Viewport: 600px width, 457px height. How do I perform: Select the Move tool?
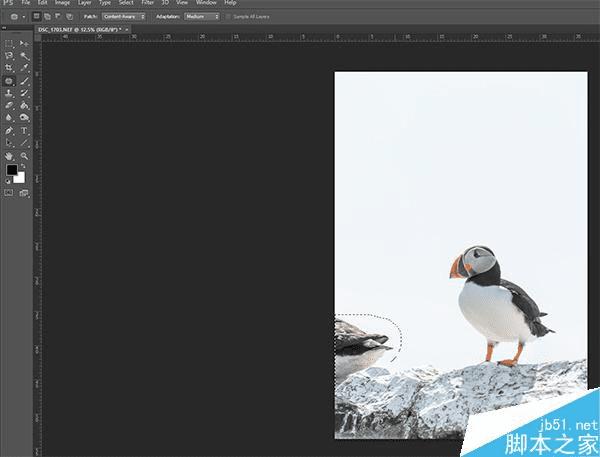[x=24, y=44]
